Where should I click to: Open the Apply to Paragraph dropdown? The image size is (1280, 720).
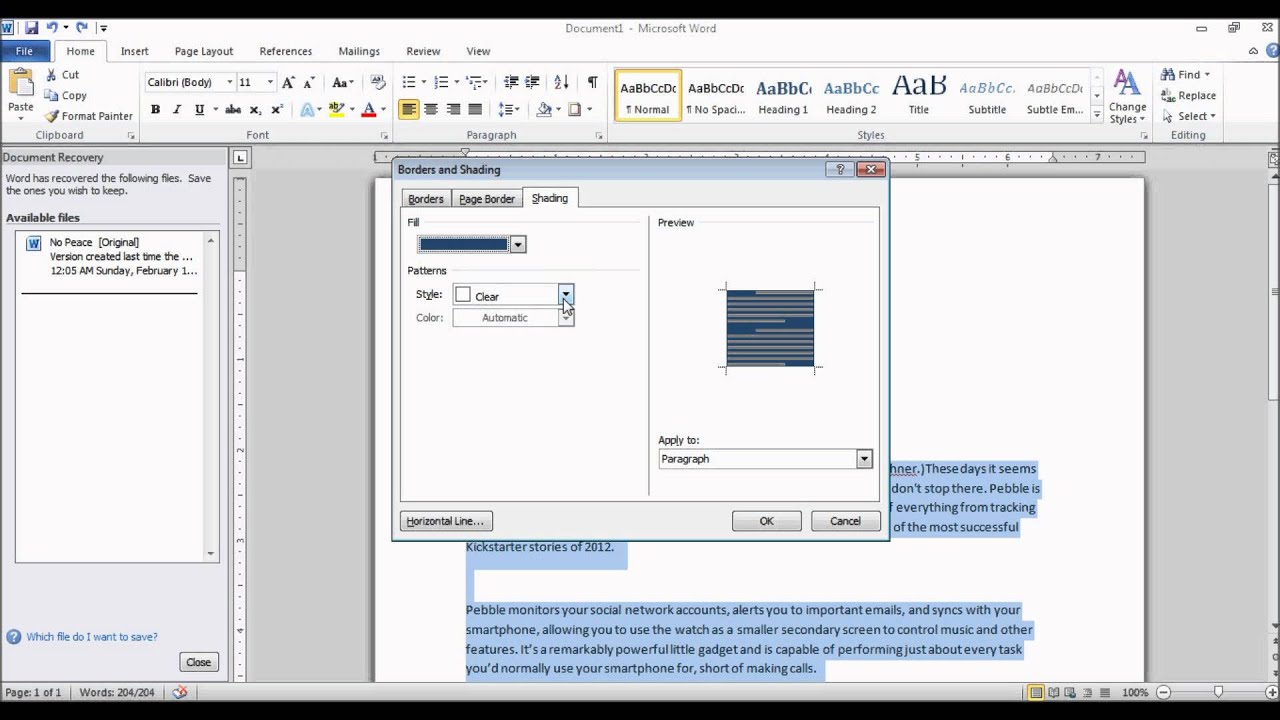[x=864, y=459]
